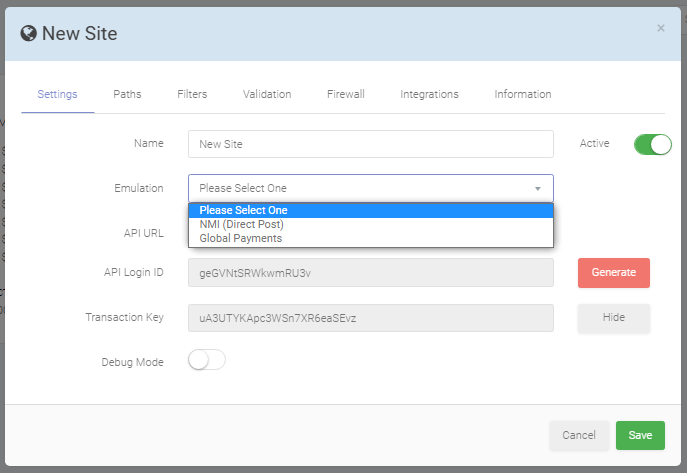Focus the Name input field

(x=371, y=144)
